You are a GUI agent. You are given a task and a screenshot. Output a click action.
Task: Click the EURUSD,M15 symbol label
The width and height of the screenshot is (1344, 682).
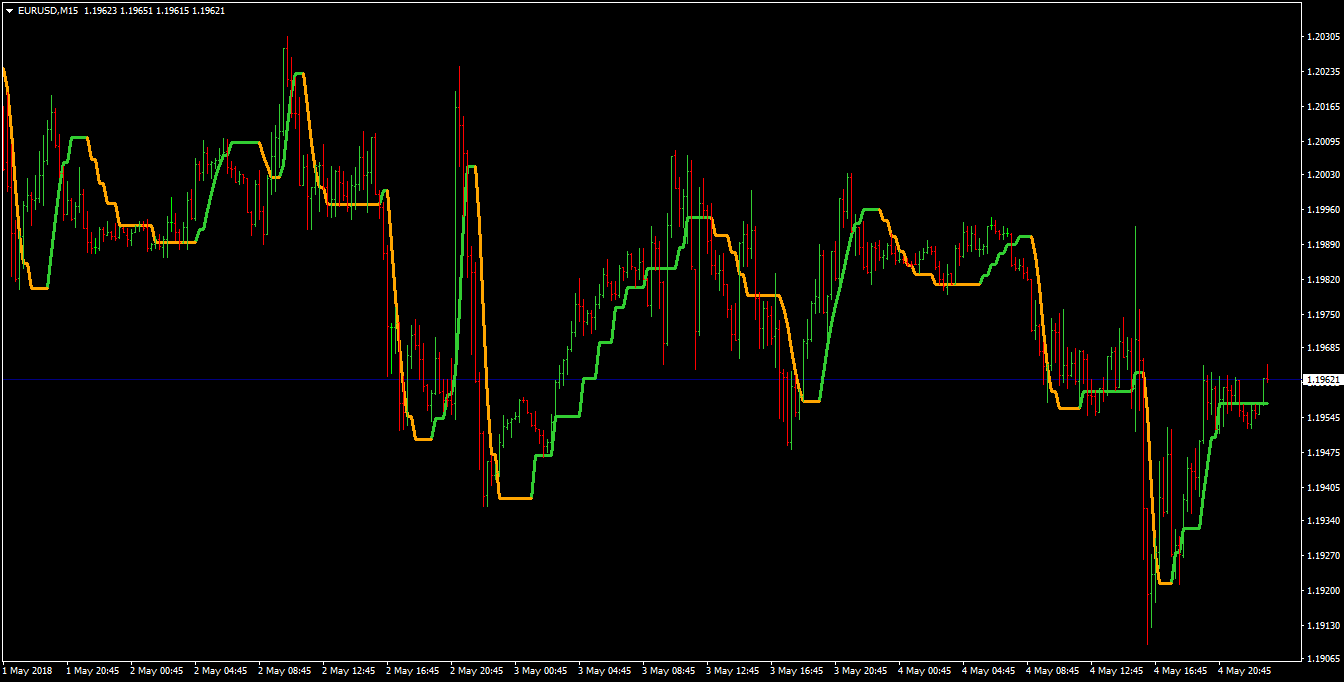[48, 10]
